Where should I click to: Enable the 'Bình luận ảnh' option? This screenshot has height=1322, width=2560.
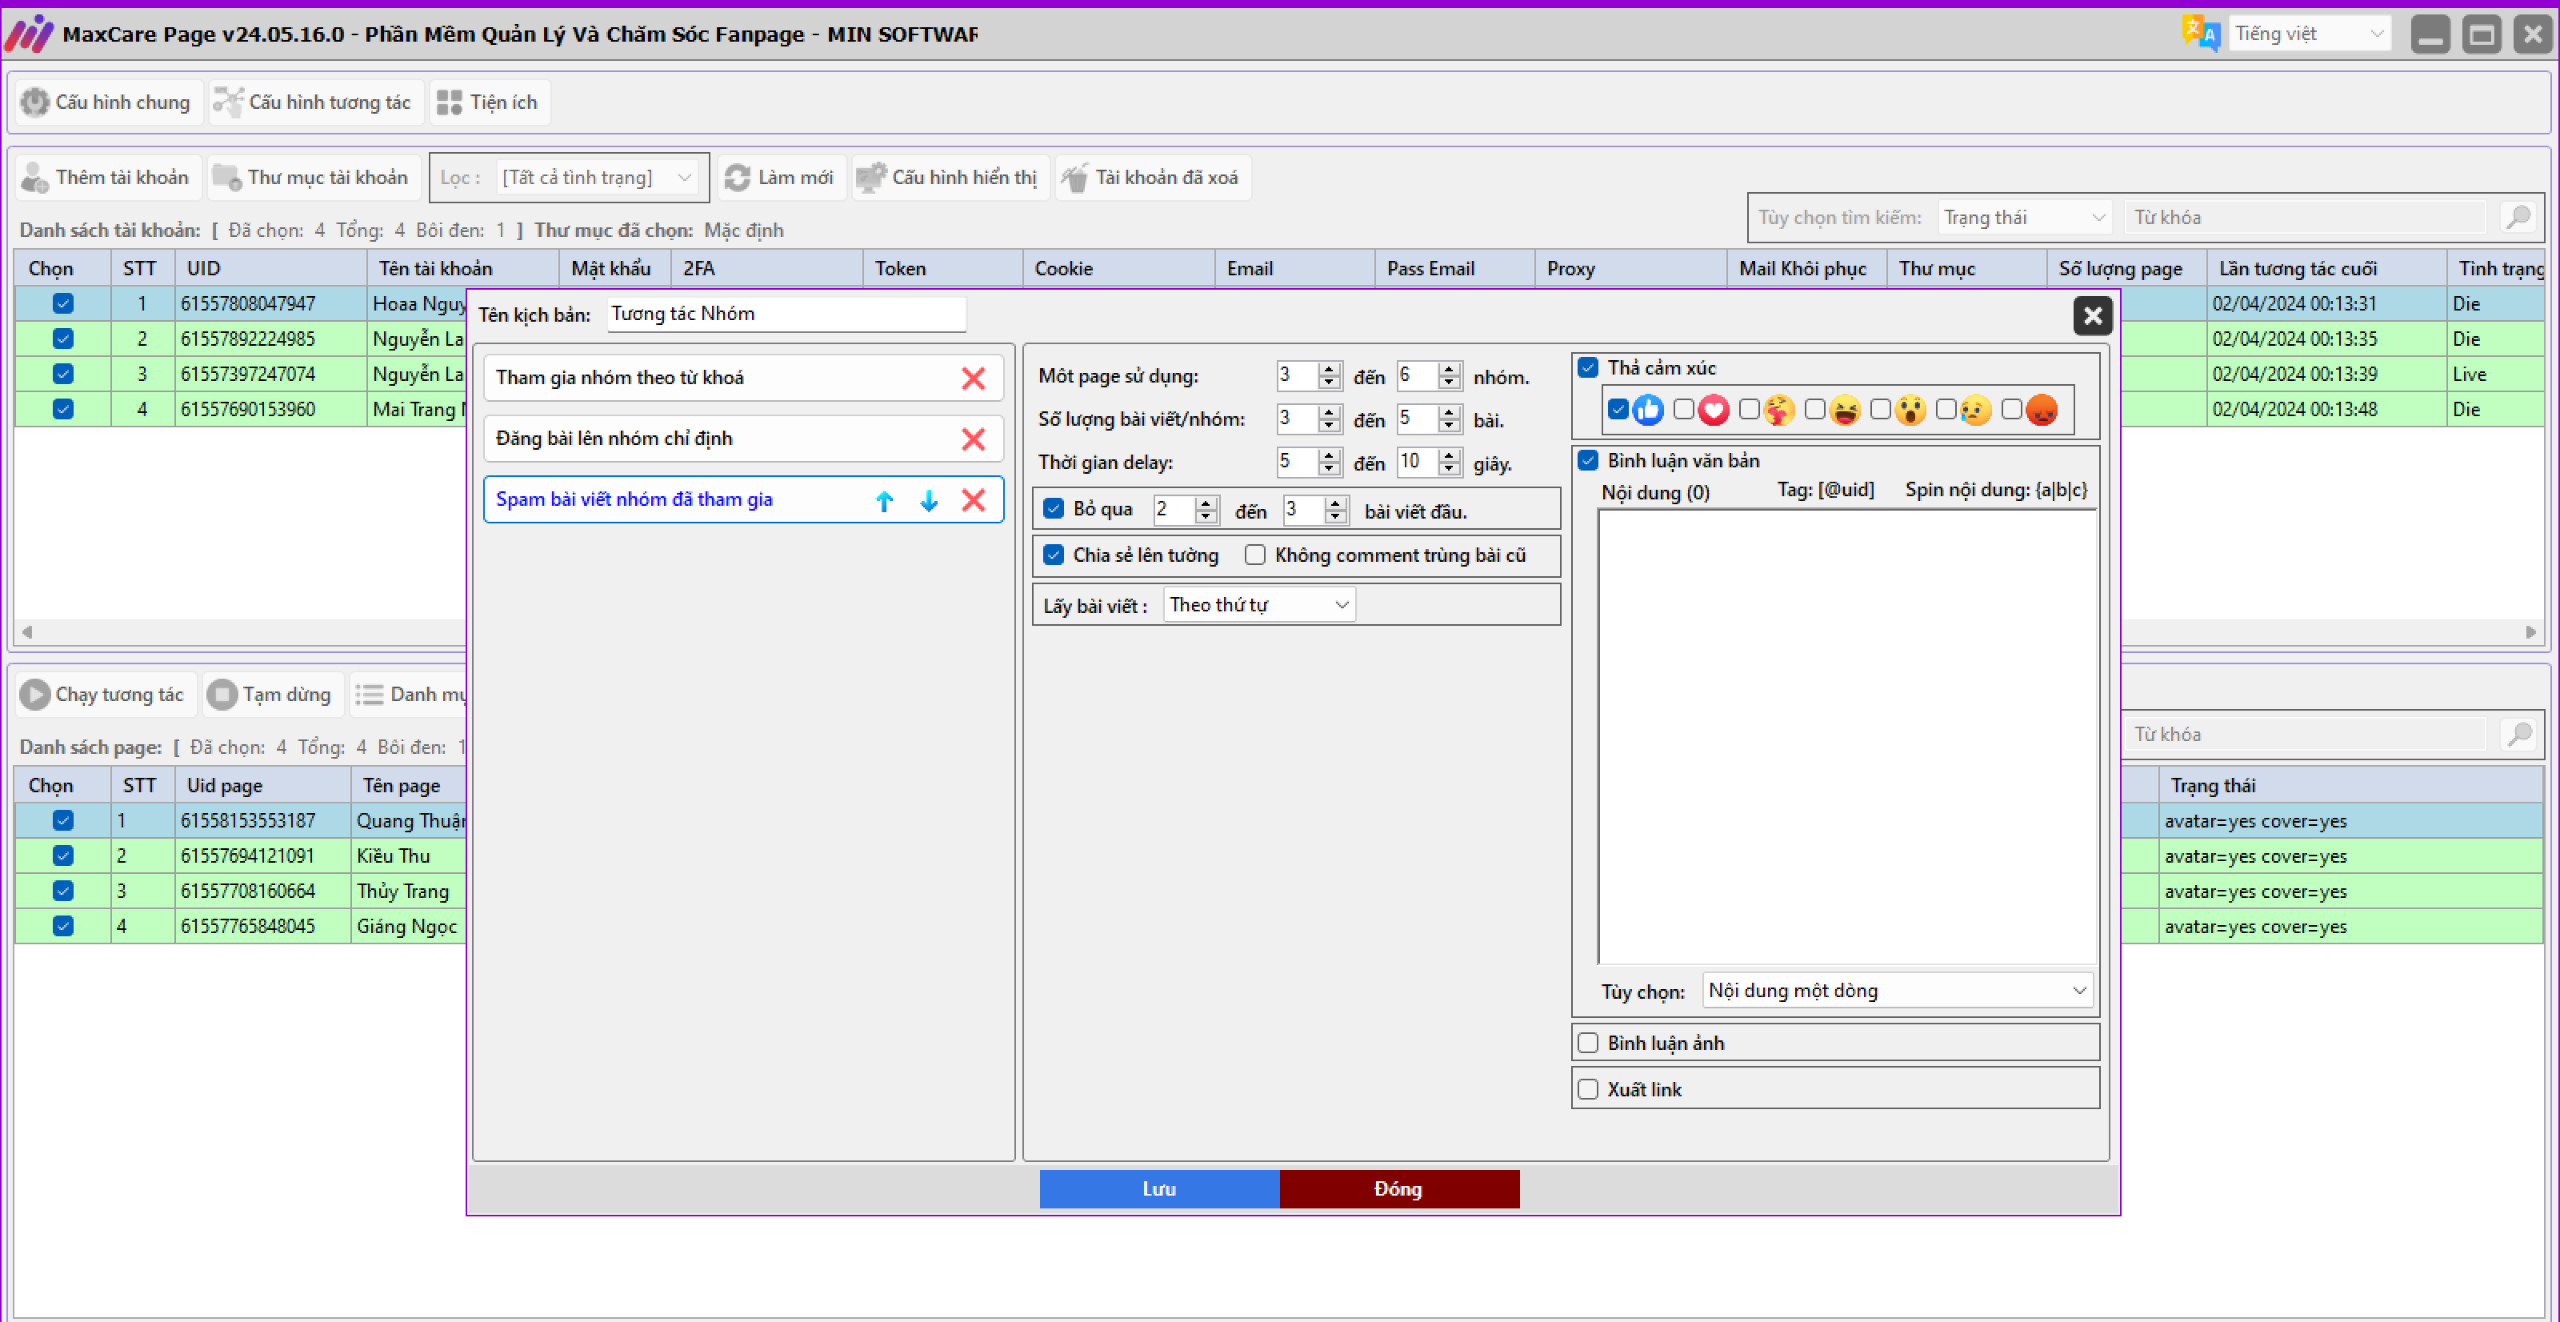tap(1588, 1043)
